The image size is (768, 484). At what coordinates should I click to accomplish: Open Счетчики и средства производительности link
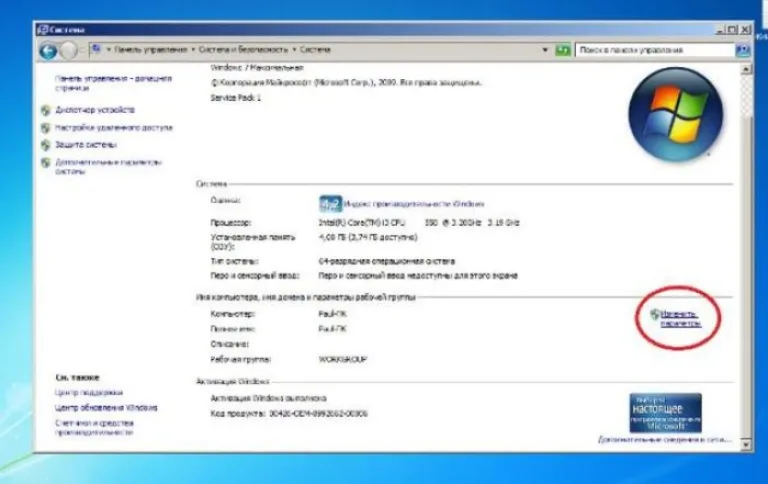point(94,428)
